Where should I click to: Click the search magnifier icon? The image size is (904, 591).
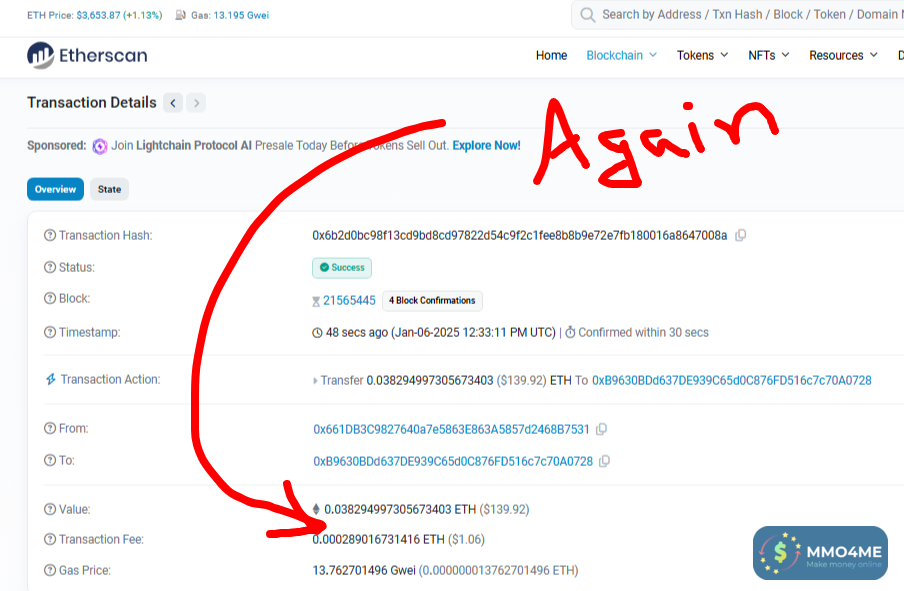(x=587, y=14)
